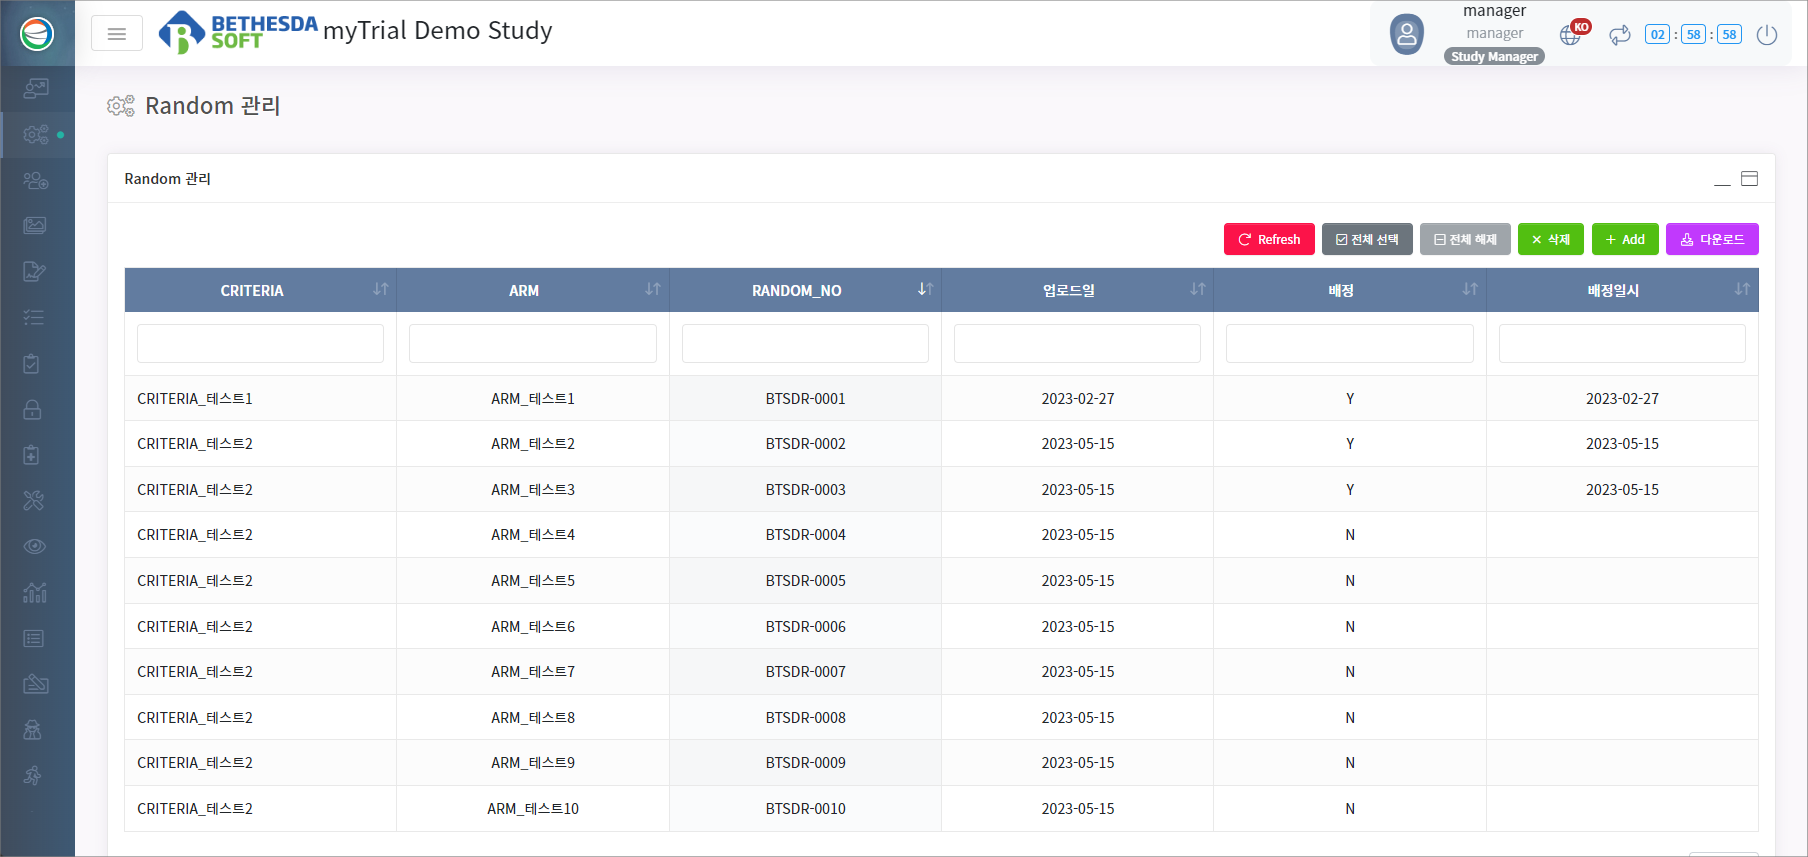Sort by the CRITERIA column arrows
1808x857 pixels.
[381, 289]
